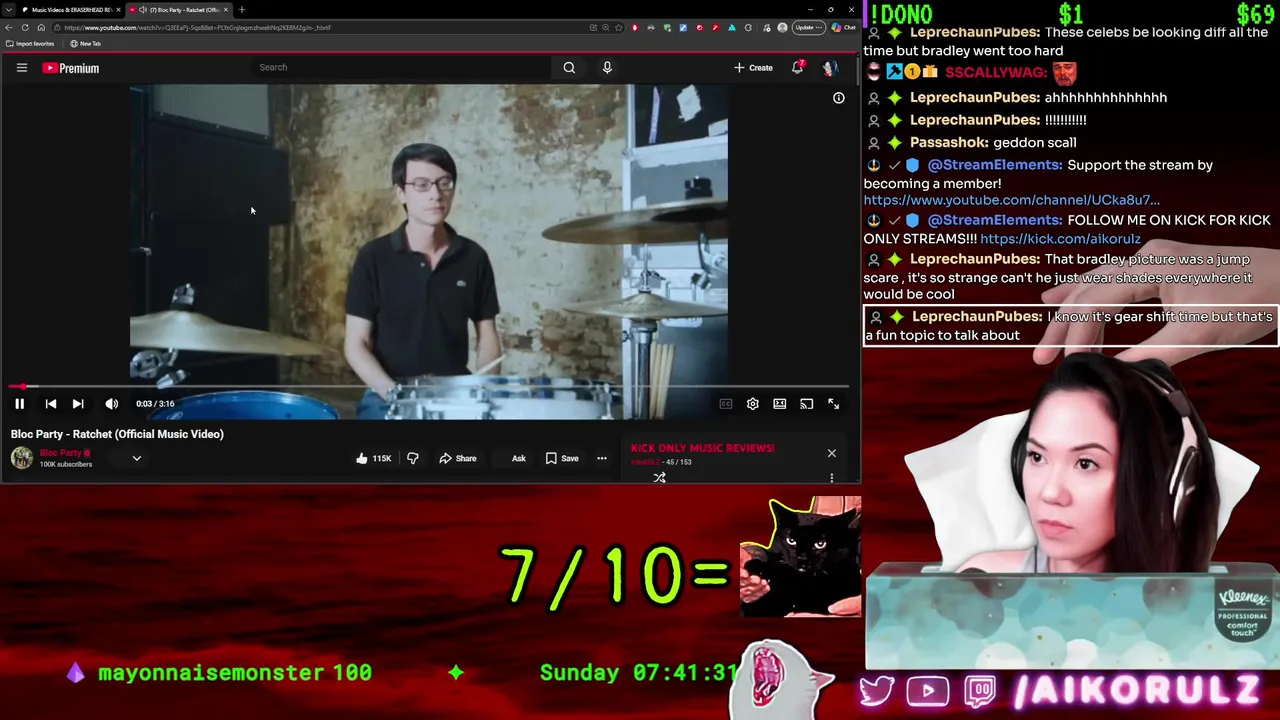Open the kick.com/aikorulz link in chat
Viewport: 1280px width, 720px height.
point(1060,239)
